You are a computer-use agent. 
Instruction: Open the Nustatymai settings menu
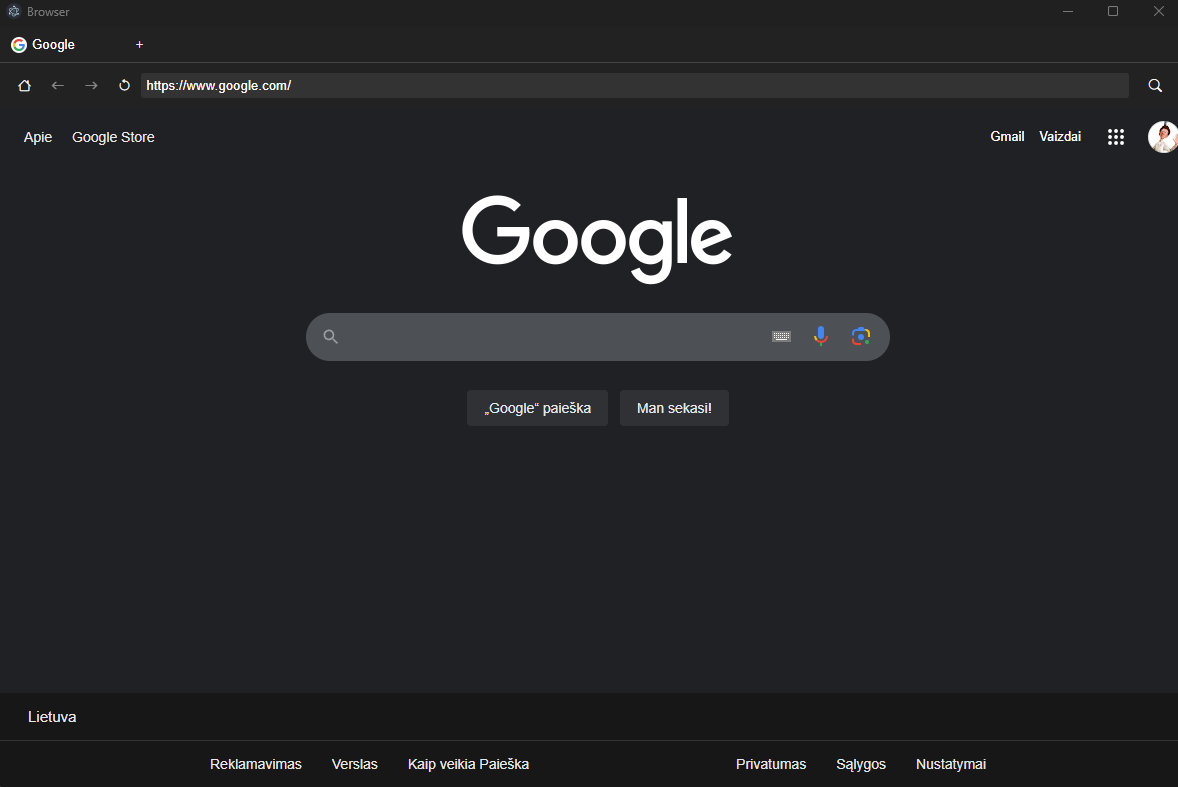point(950,764)
